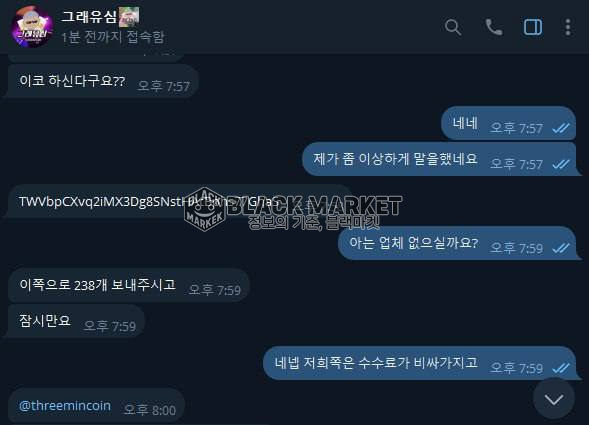Click the last seen status 1분 전까지 접속함

point(113,37)
